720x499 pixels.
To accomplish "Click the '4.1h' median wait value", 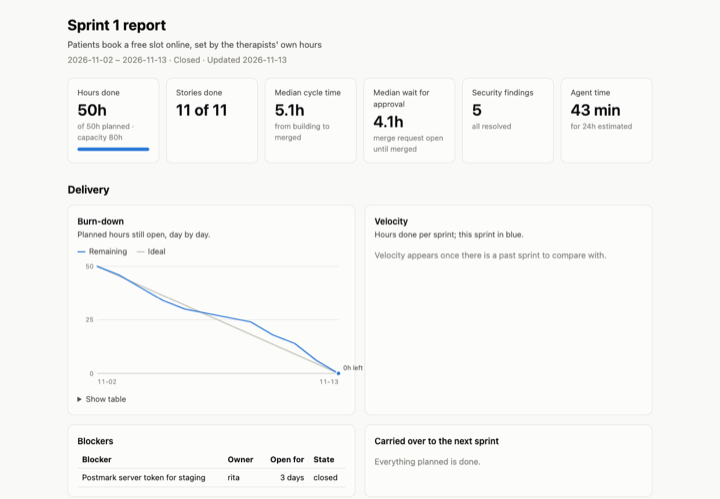I will pyautogui.click(x=388, y=122).
